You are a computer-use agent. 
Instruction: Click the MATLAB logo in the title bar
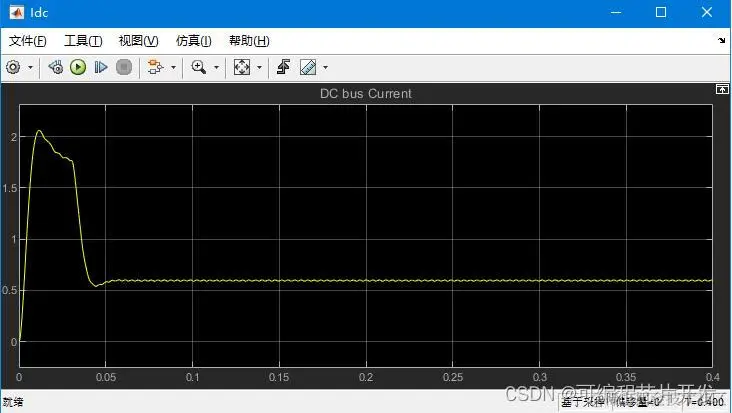point(16,12)
